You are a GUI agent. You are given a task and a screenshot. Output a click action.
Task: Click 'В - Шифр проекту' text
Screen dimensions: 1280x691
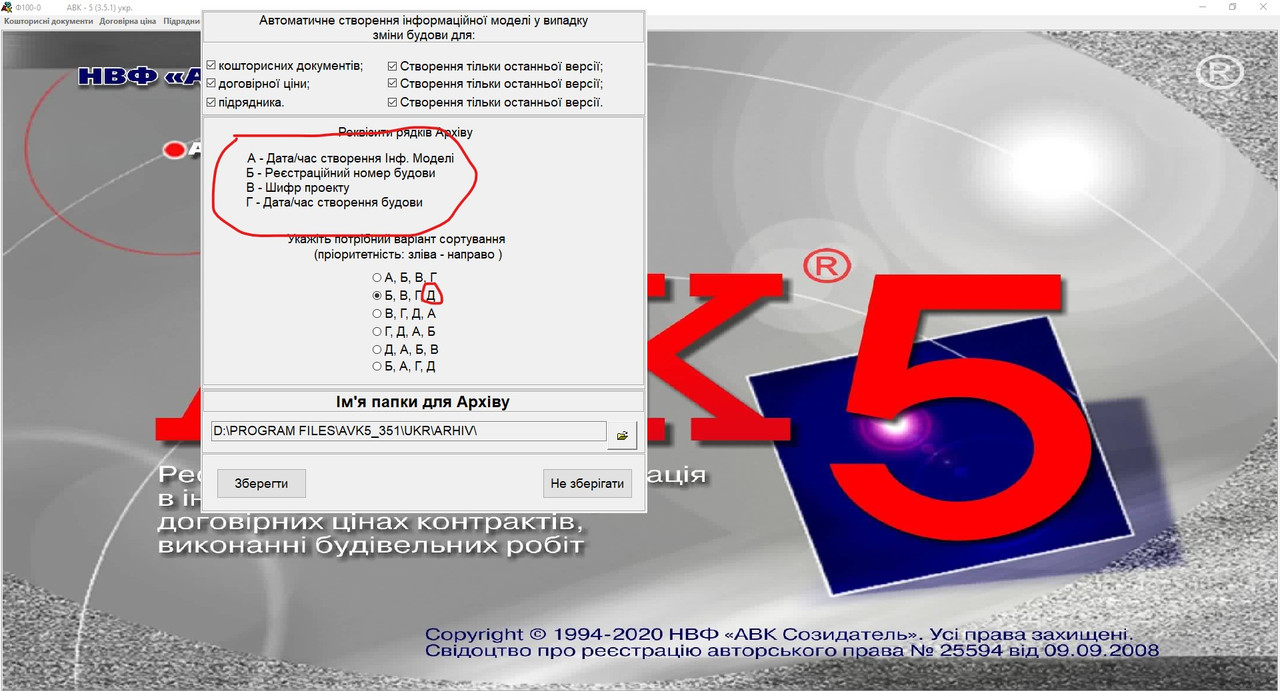click(x=297, y=188)
